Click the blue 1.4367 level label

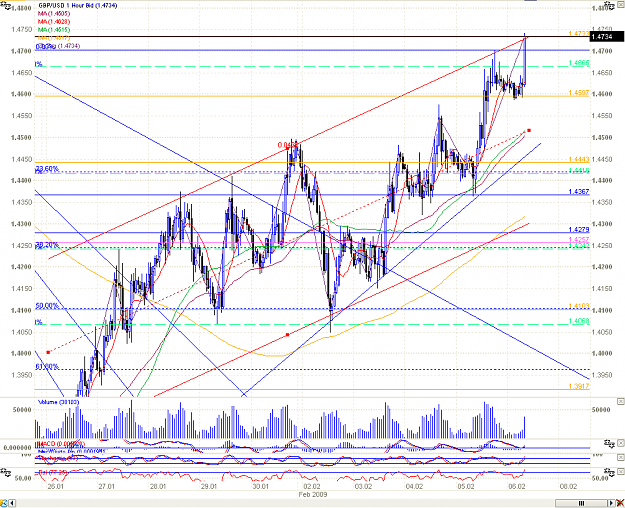[x=578, y=192]
